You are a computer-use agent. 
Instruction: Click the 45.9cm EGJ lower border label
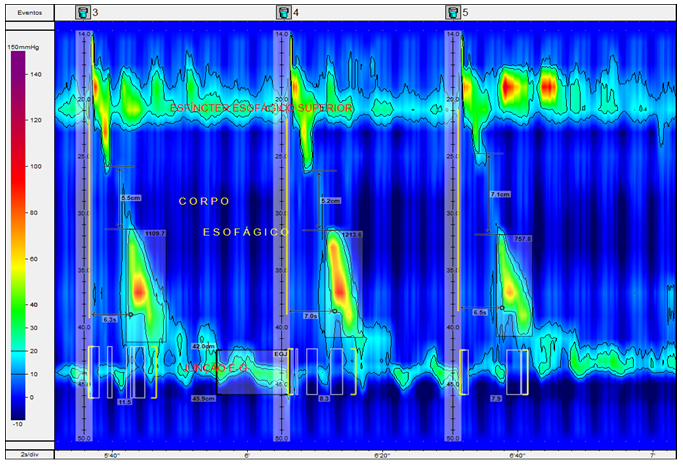tap(203, 399)
